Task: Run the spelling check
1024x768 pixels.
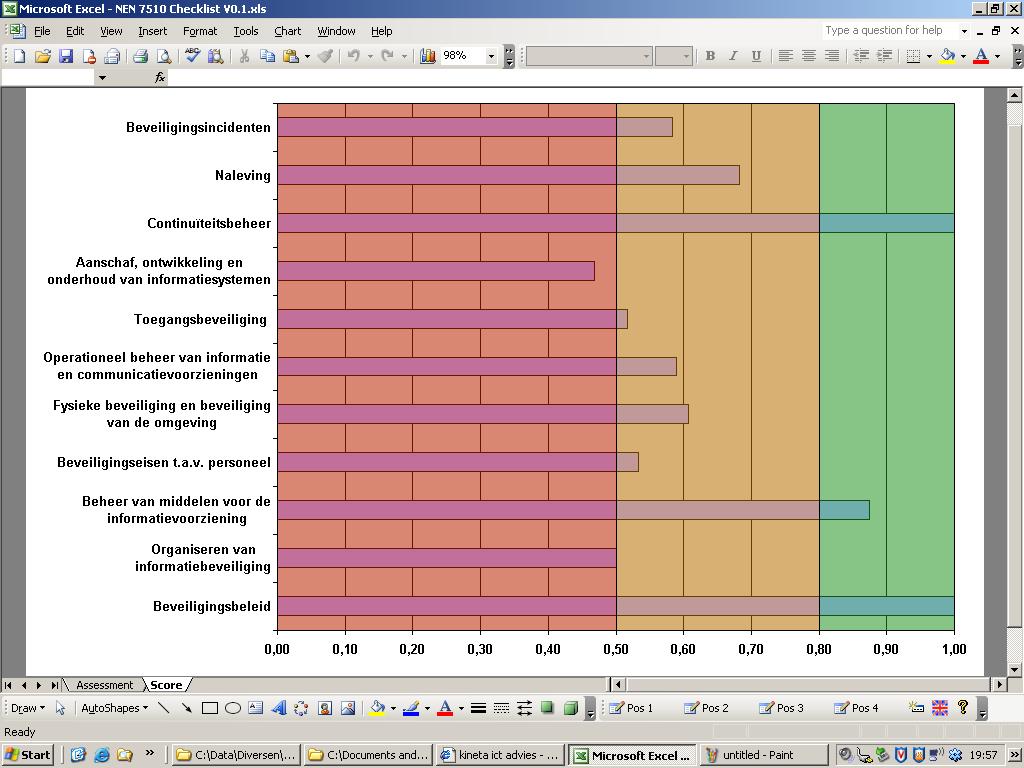Action: click(192, 56)
